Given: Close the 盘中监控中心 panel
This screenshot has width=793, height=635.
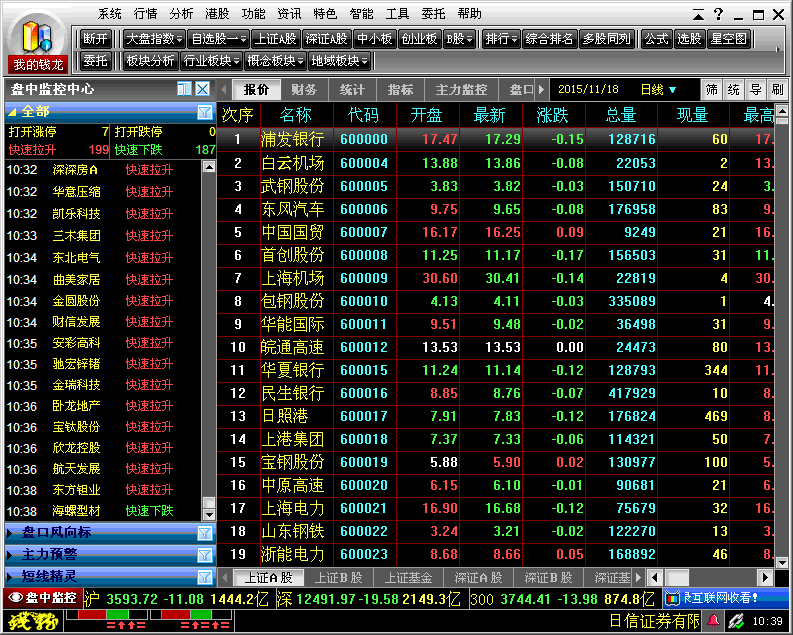Looking at the screenshot, I should pos(203,89).
